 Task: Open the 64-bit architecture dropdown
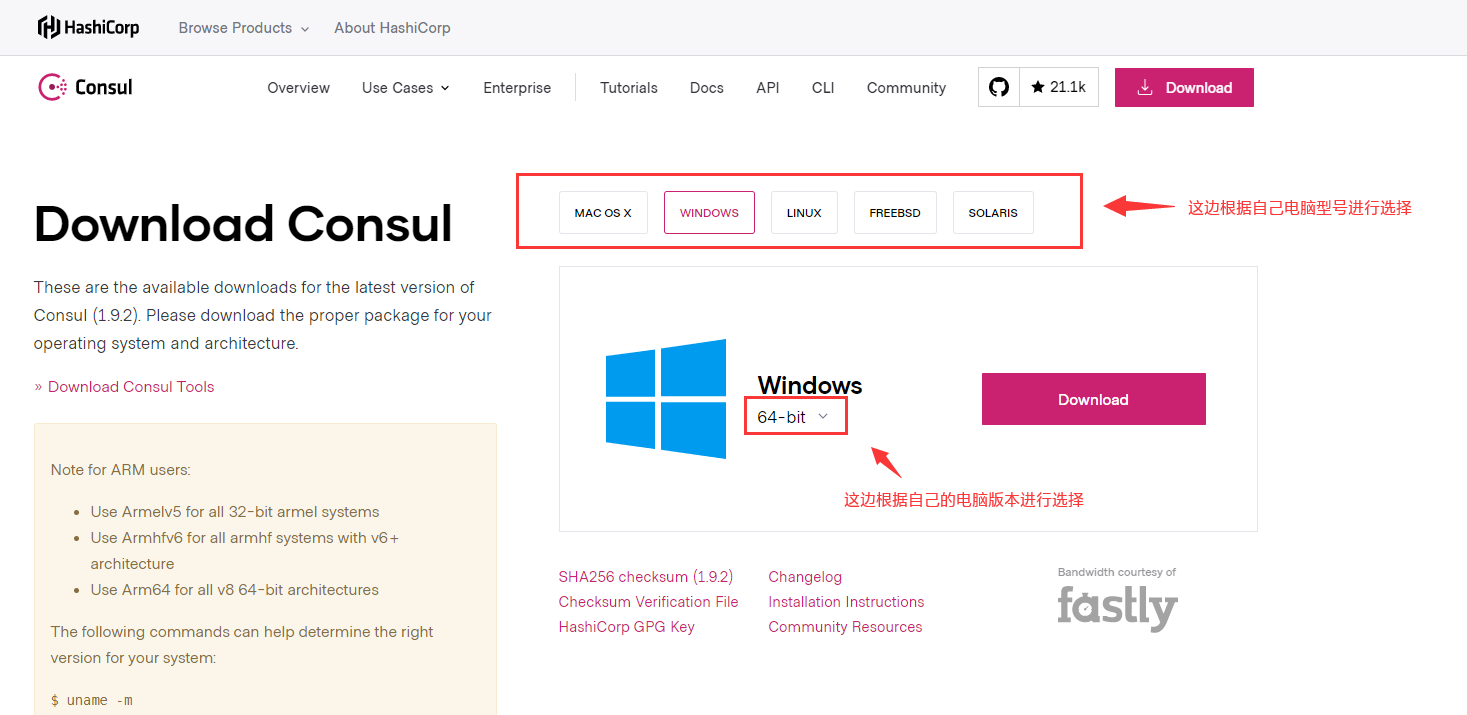pos(794,417)
